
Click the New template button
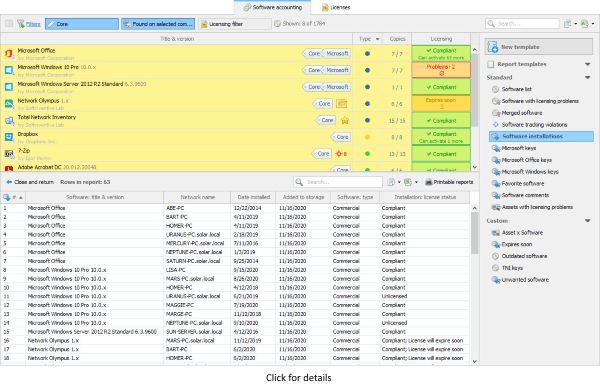pyautogui.click(x=539, y=47)
